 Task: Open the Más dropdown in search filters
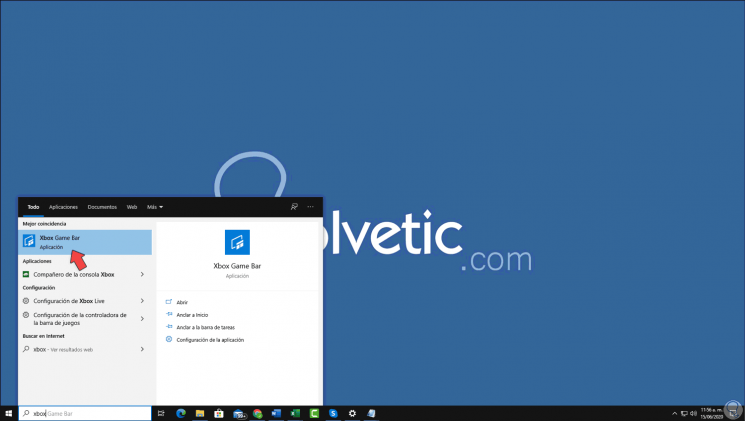click(x=155, y=207)
